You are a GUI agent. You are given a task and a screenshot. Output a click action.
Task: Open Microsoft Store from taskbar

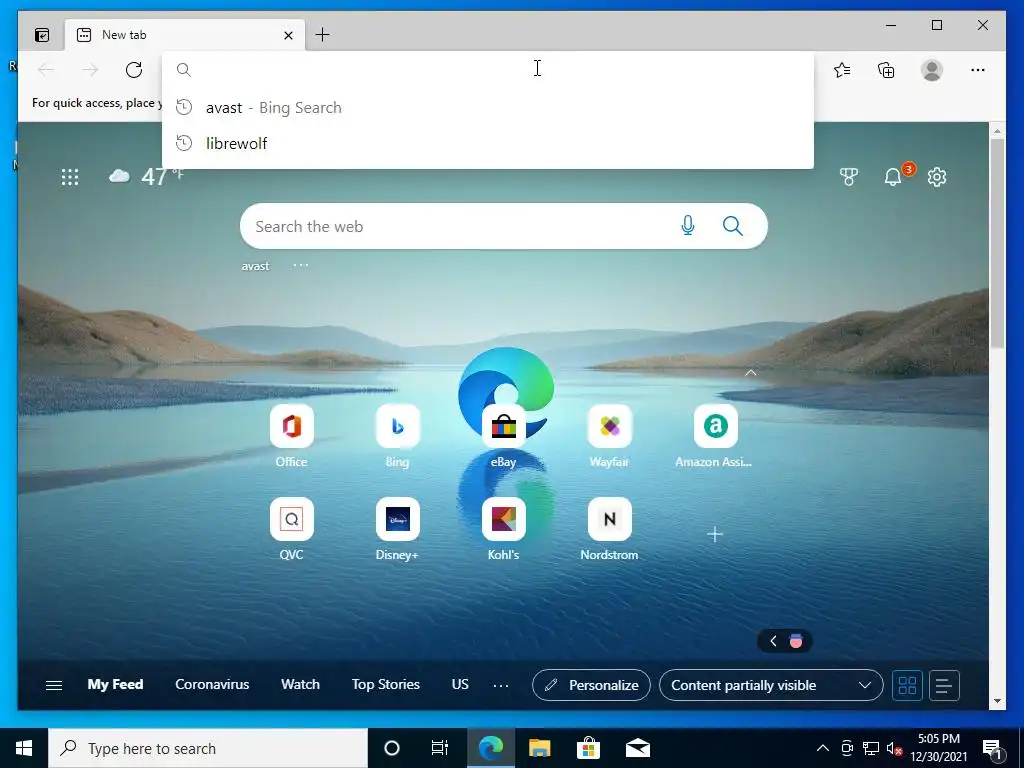[588, 748]
